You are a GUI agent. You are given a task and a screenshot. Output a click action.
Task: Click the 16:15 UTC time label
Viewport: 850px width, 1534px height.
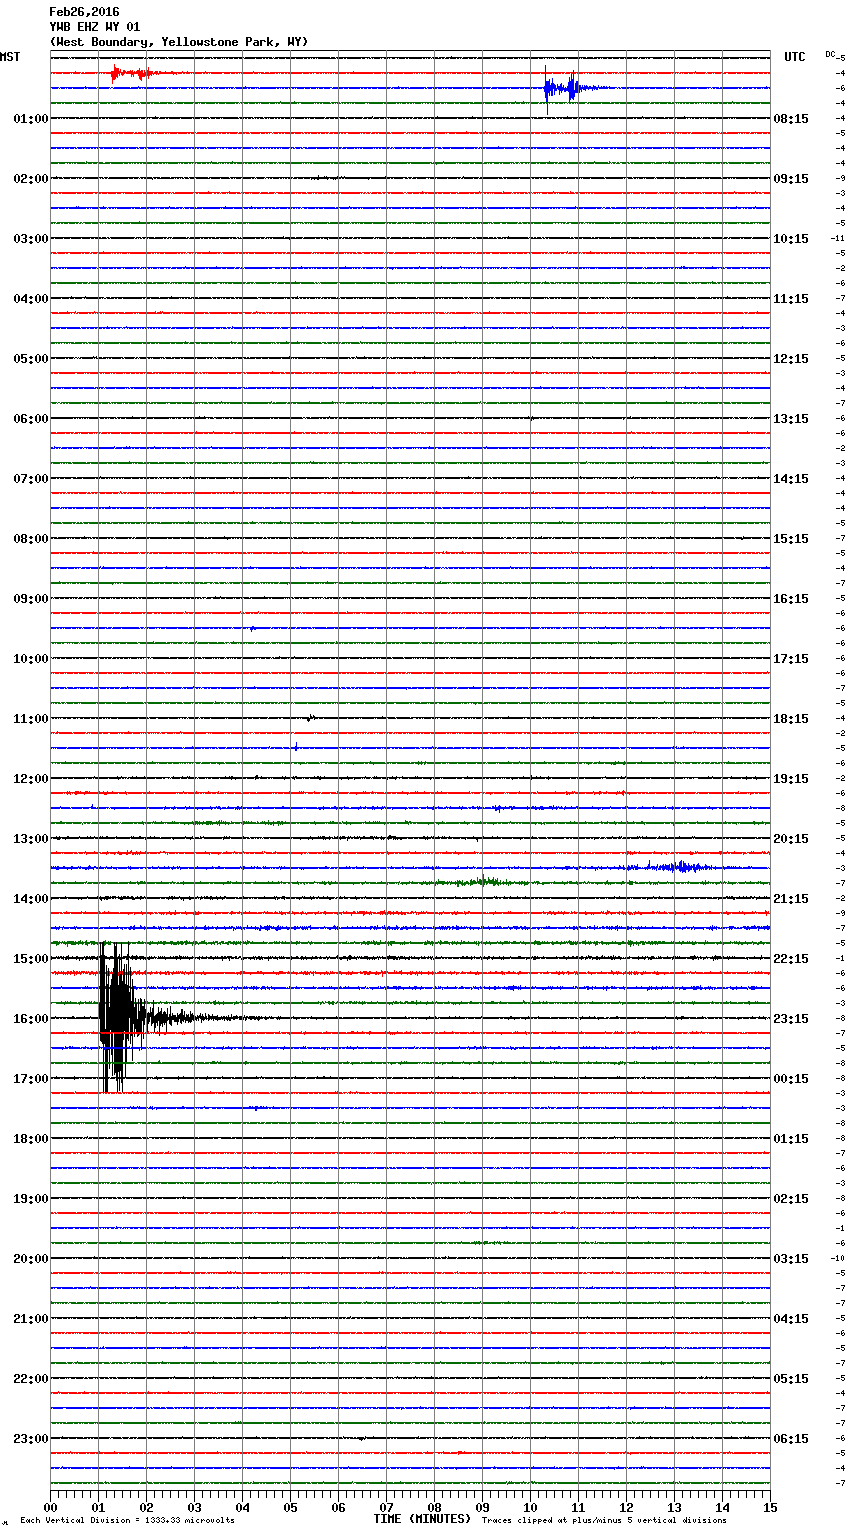pyautogui.click(x=791, y=599)
